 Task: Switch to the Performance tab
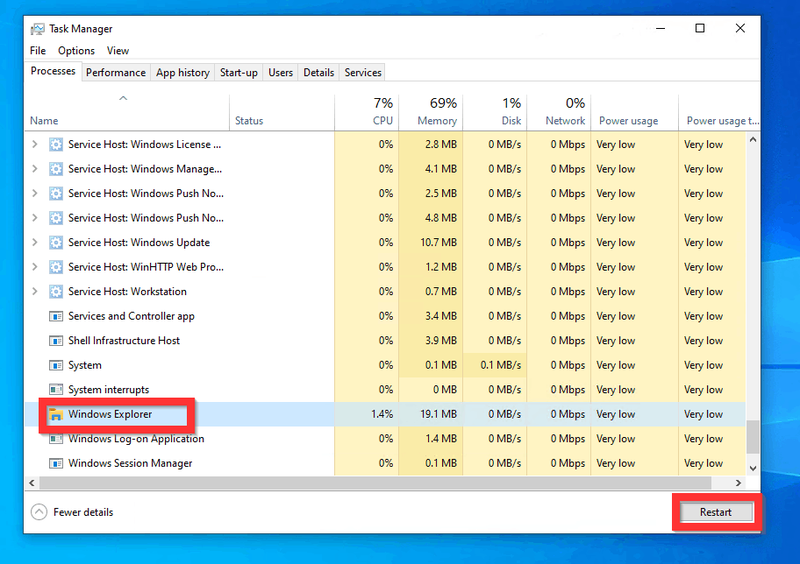116,72
